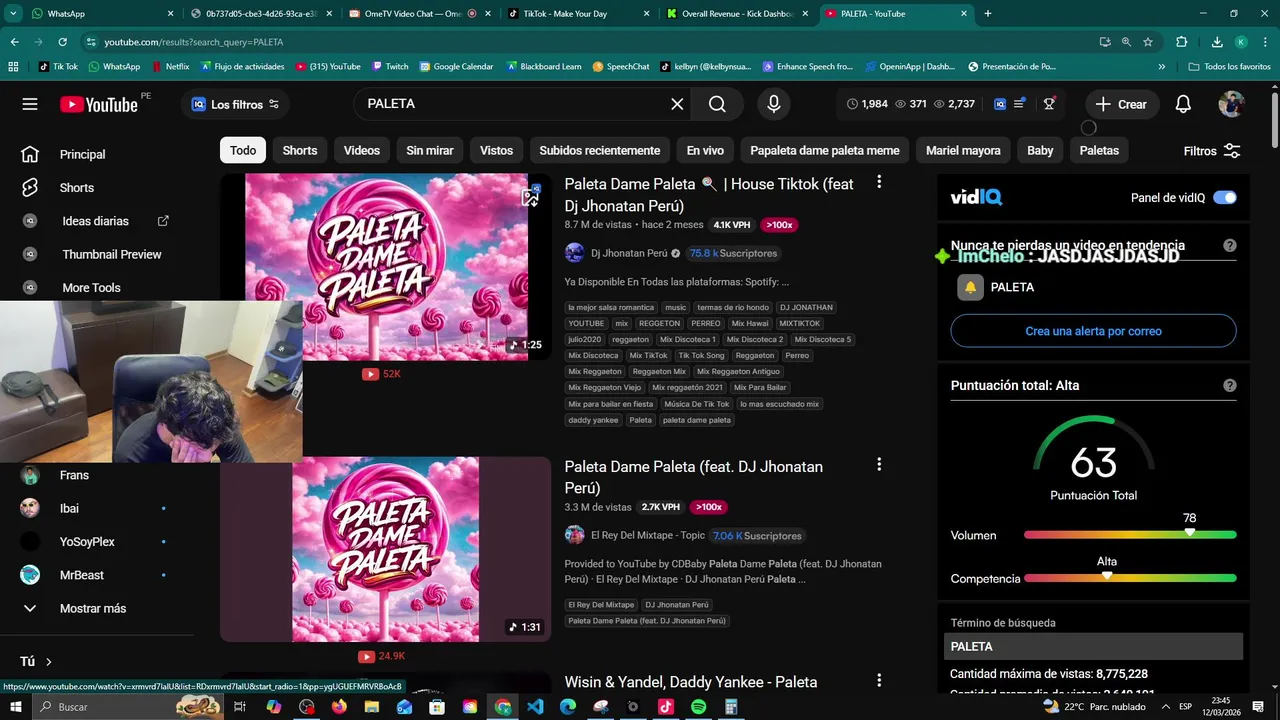Open Ideas diarias in the sidebar

[96, 221]
